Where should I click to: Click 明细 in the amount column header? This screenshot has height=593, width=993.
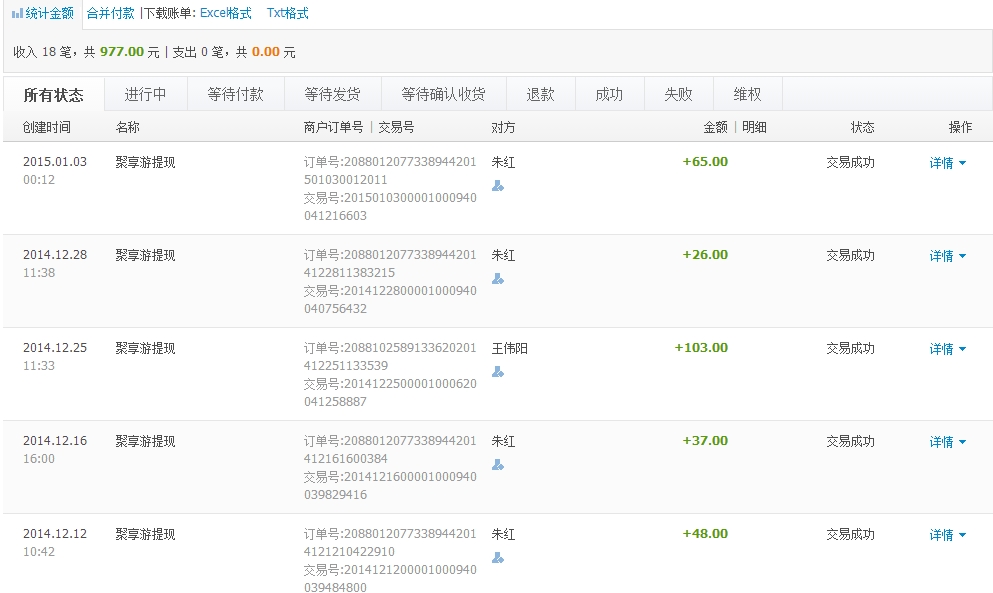coord(754,127)
